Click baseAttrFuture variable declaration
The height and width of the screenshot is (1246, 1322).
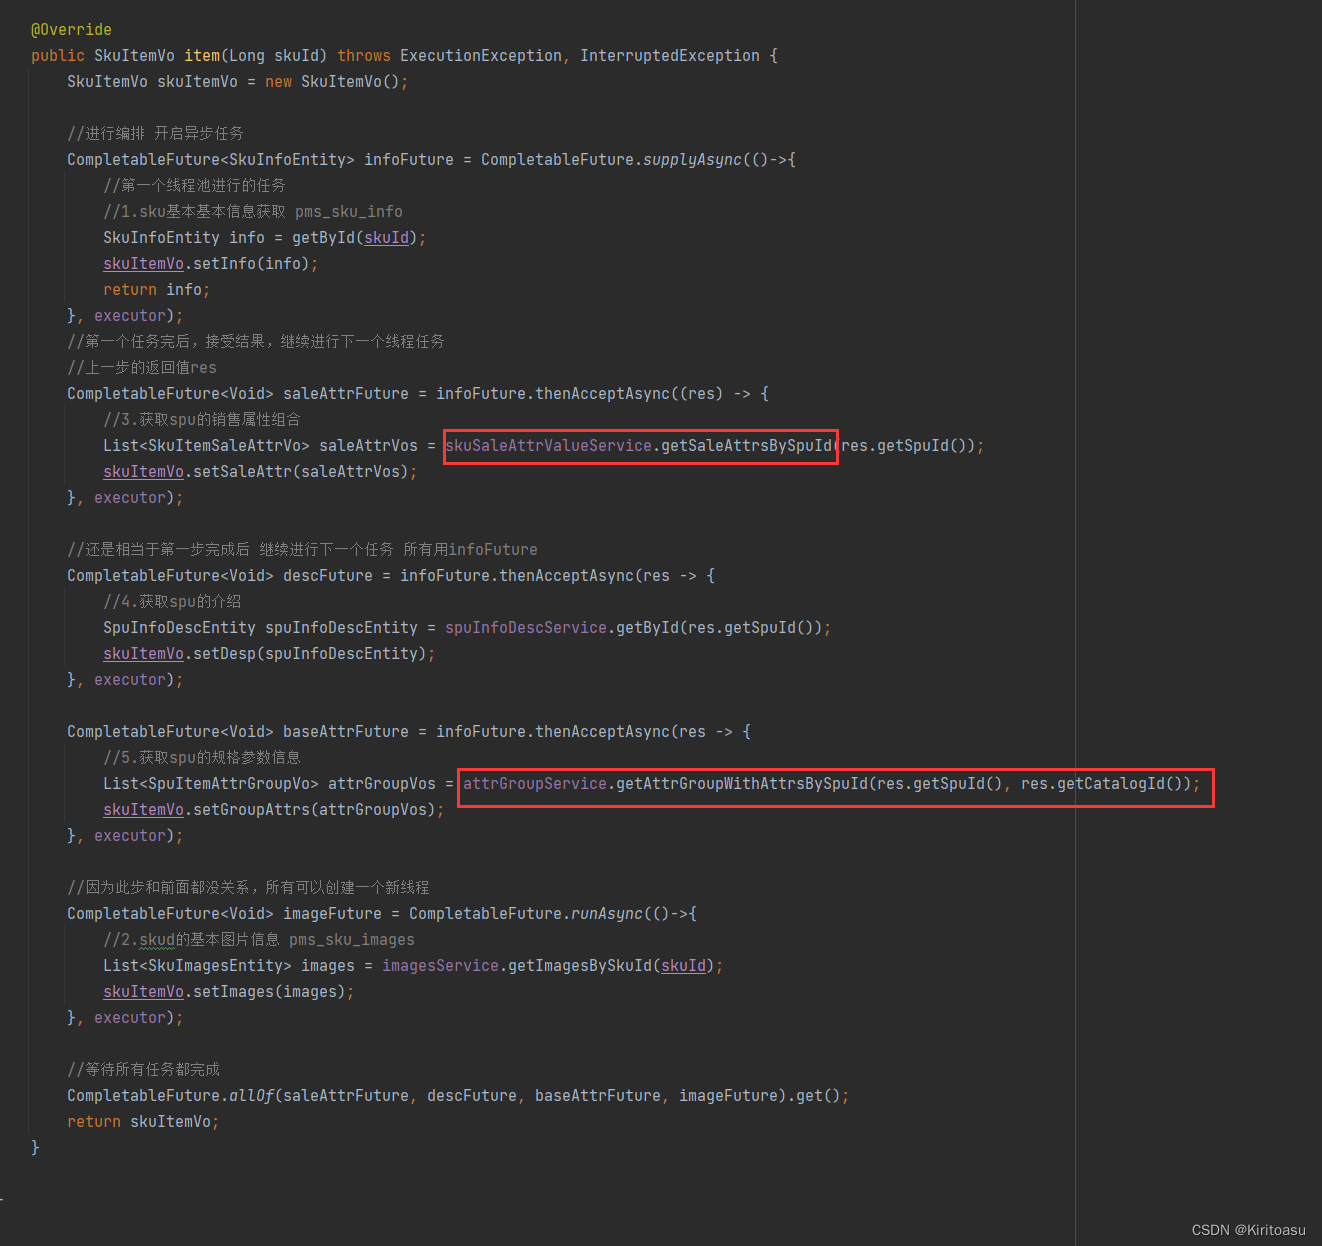click(x=346, y=732)
